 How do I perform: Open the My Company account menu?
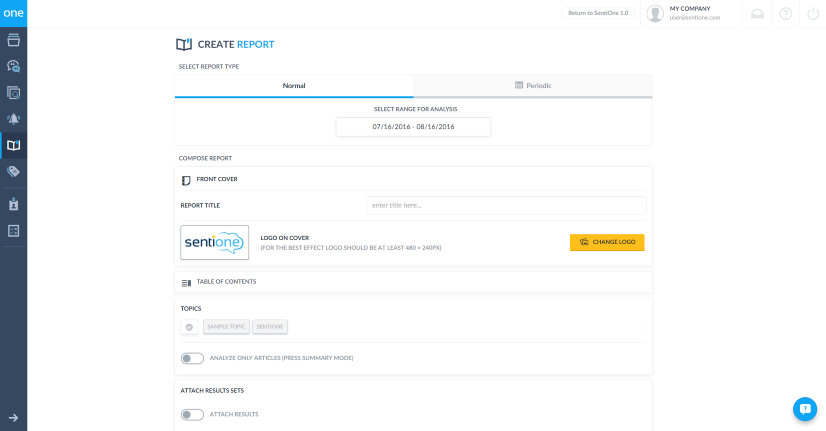point(690,13)
